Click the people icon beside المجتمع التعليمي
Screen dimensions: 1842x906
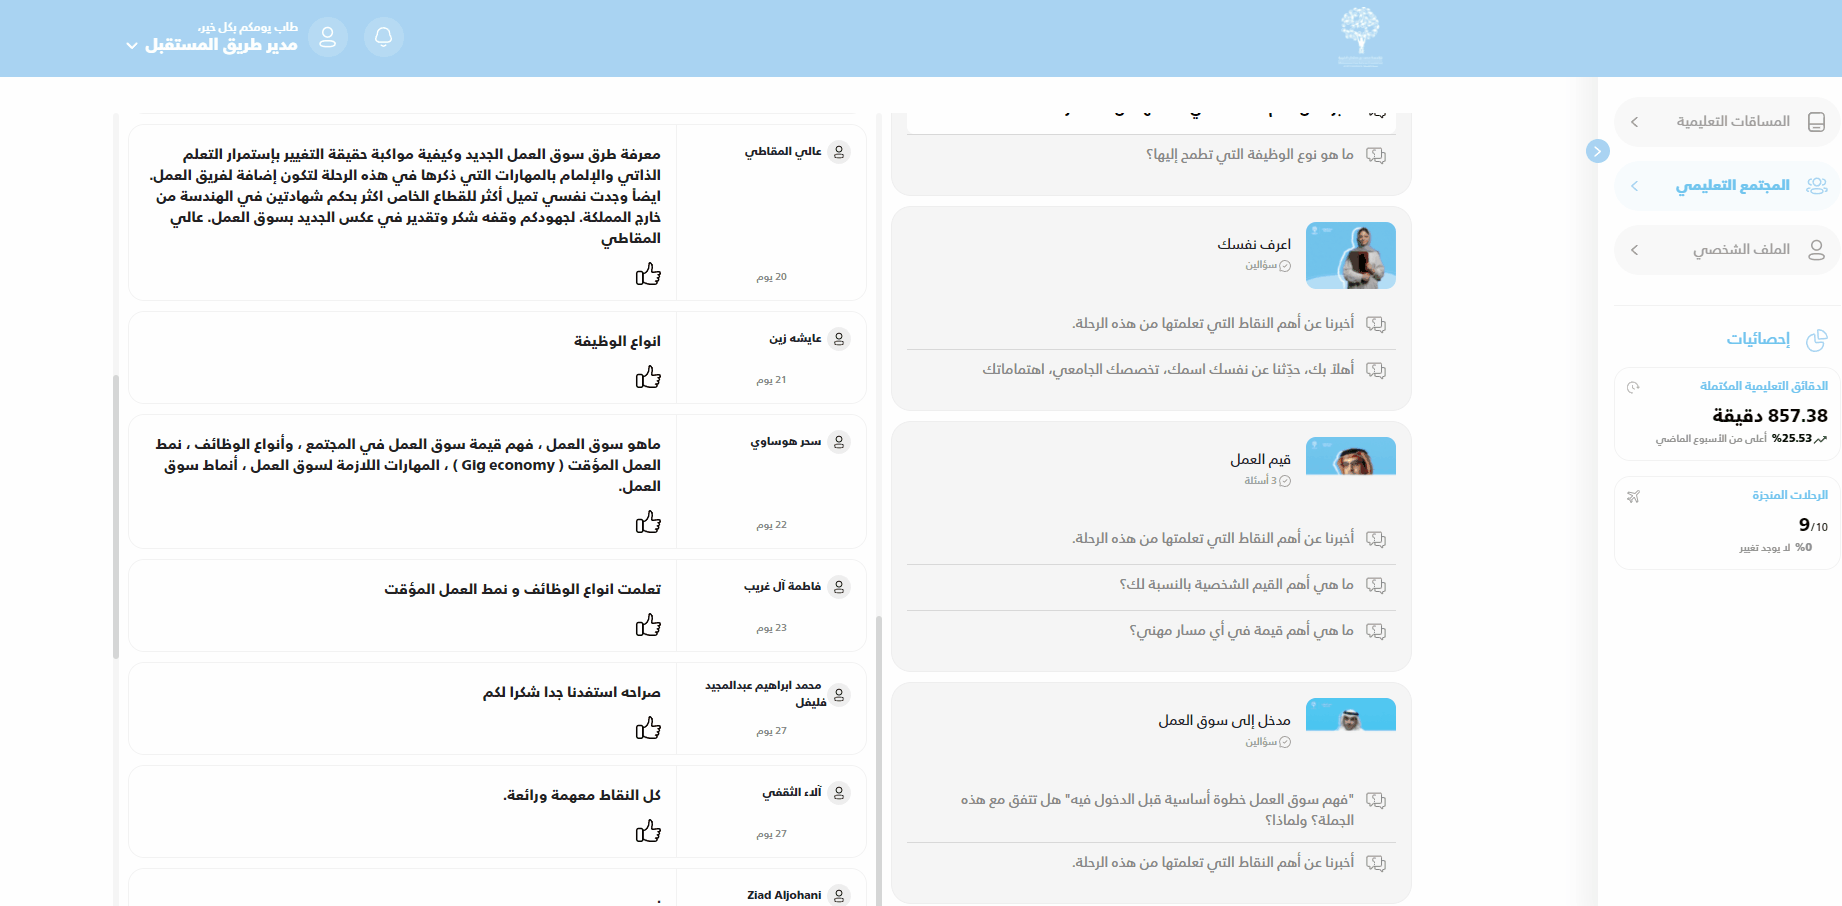tap(1816, 186)
